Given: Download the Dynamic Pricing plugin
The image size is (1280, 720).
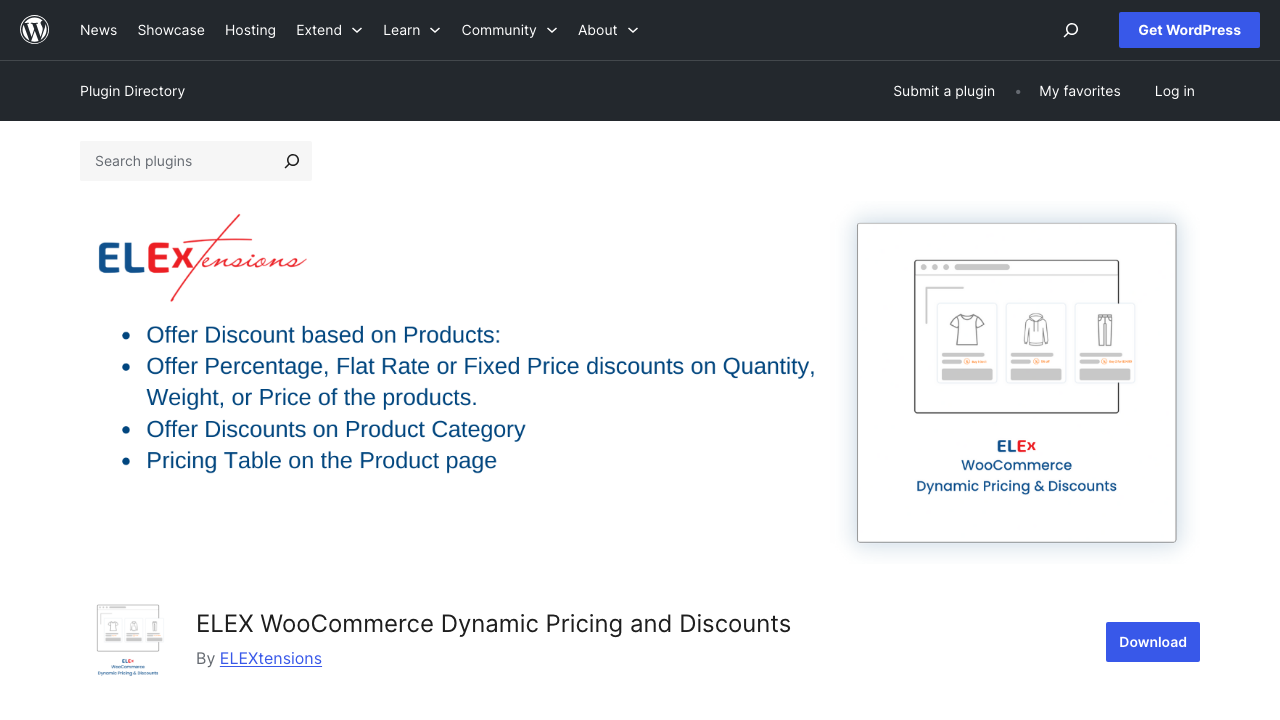Looking at the screenshot, I should coord(1152,641).
